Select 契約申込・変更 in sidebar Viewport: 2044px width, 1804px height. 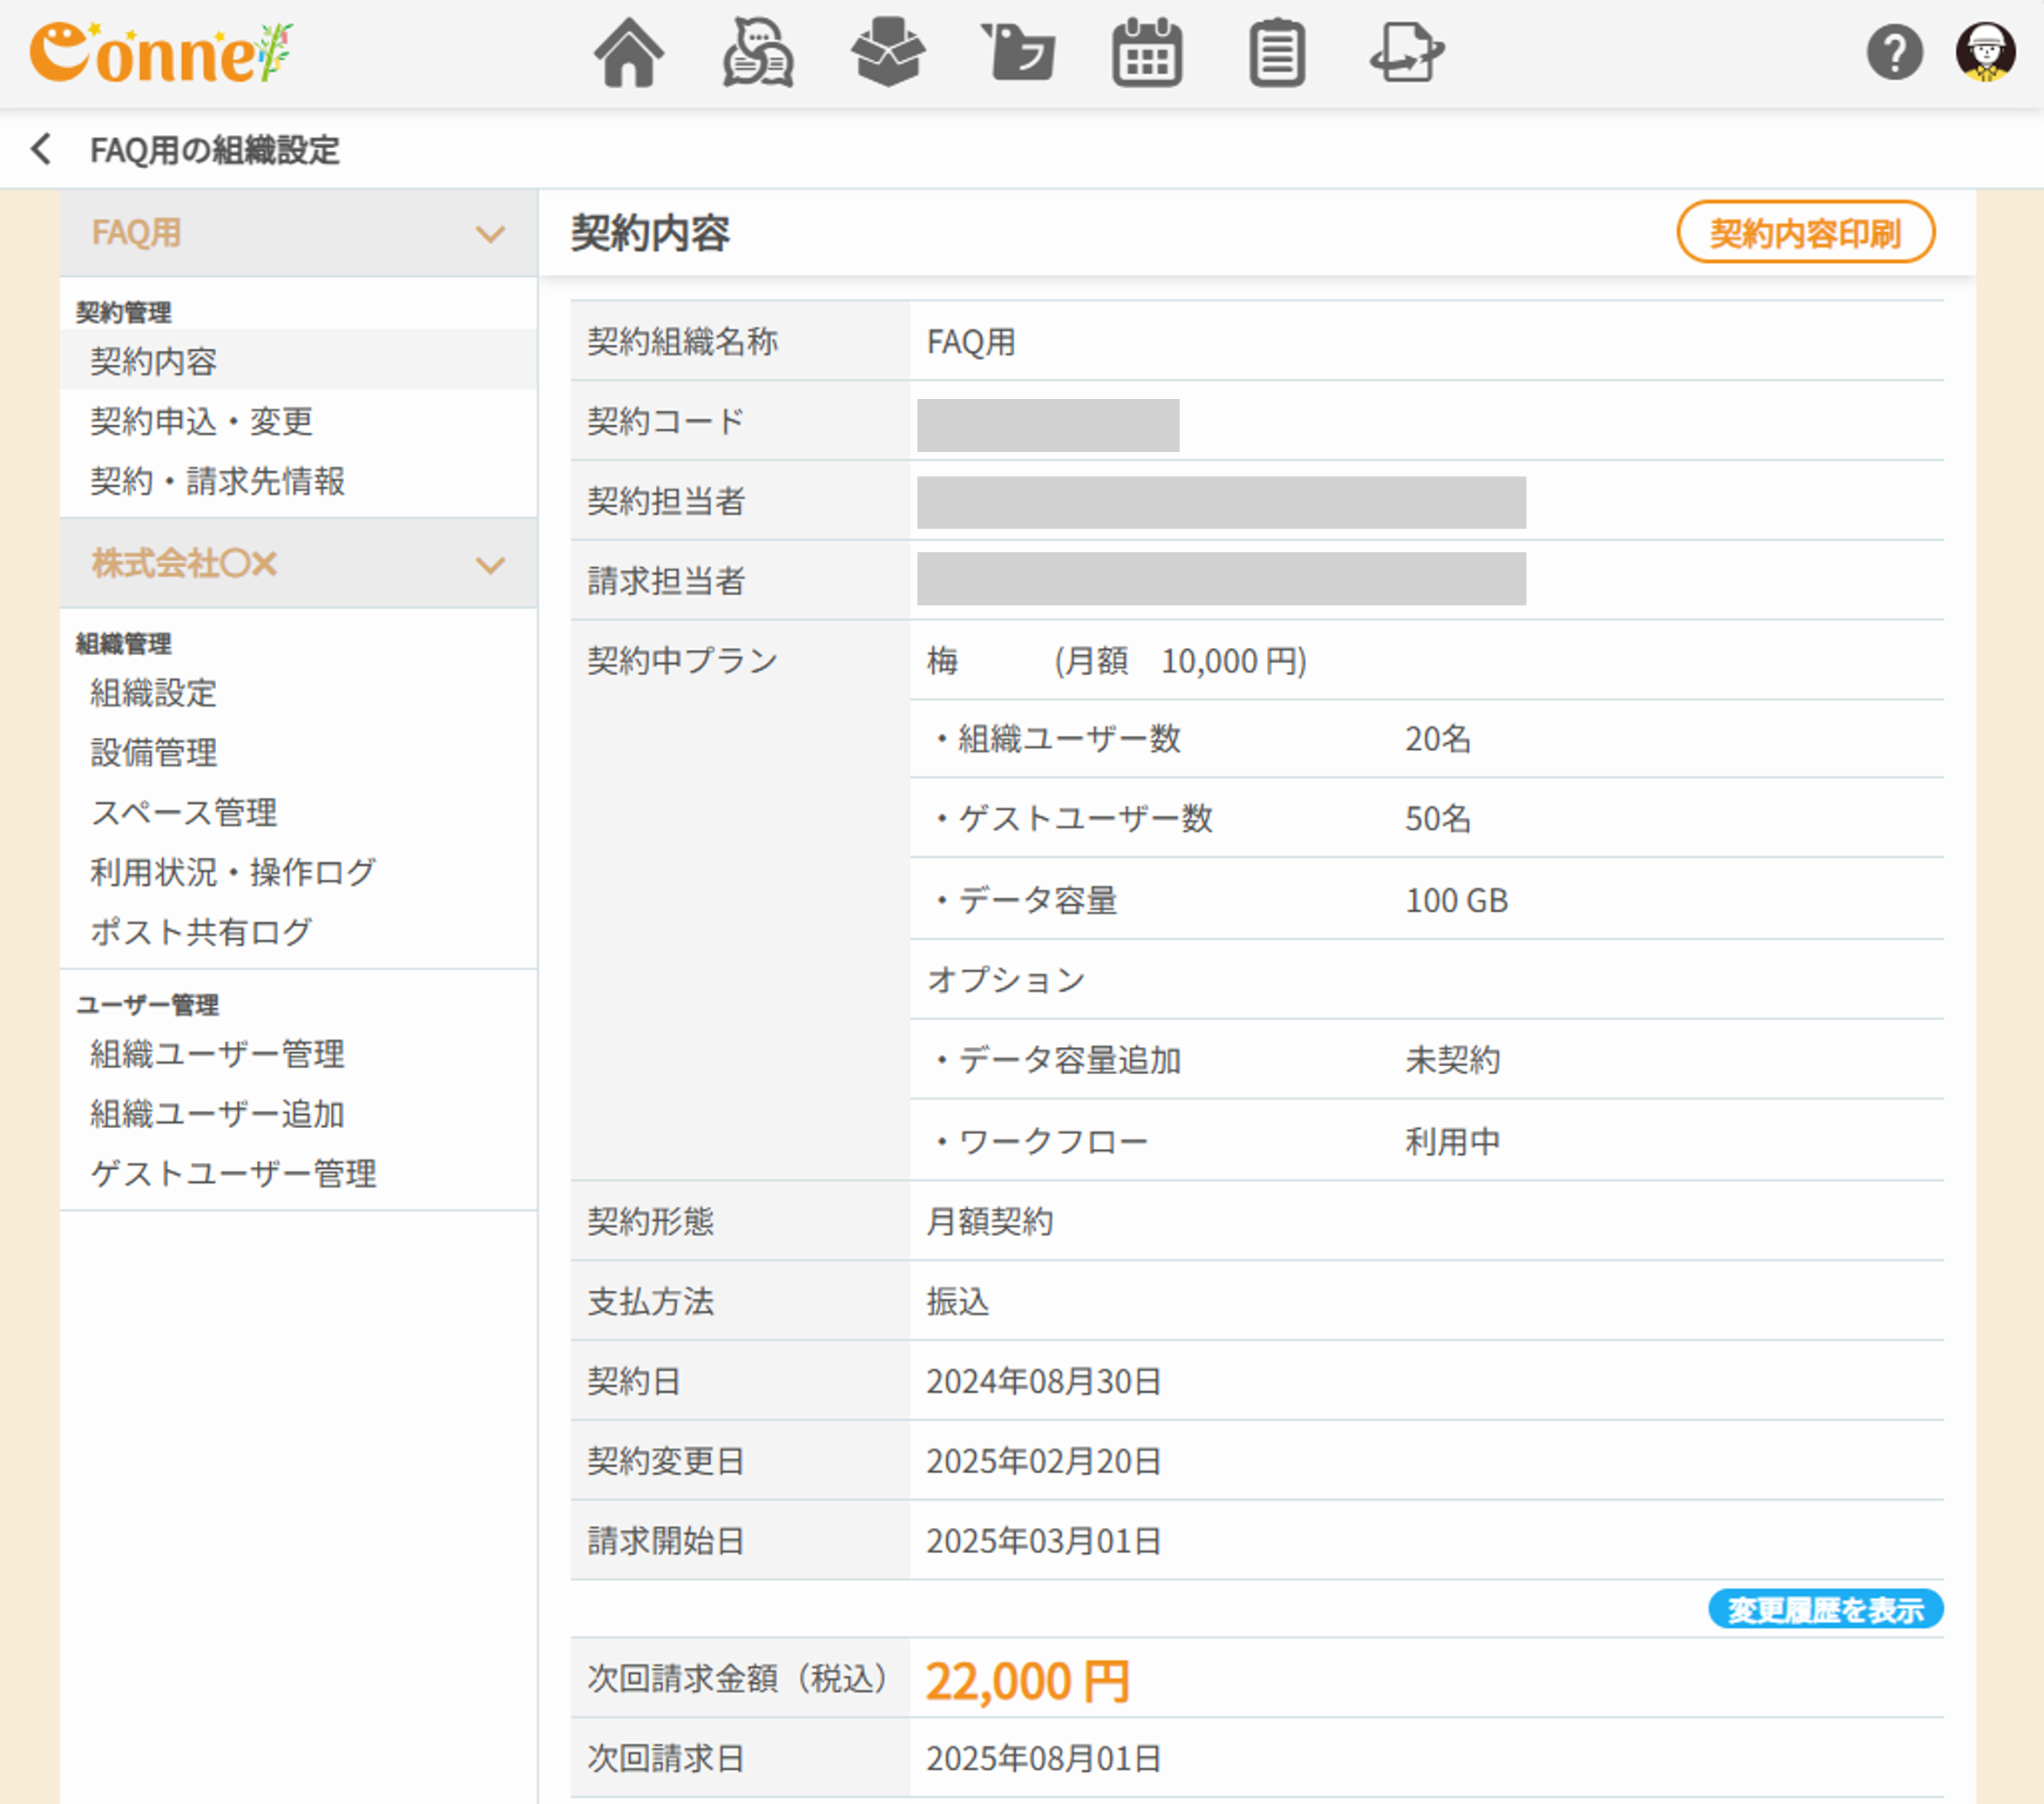click(x=202, y=421)
